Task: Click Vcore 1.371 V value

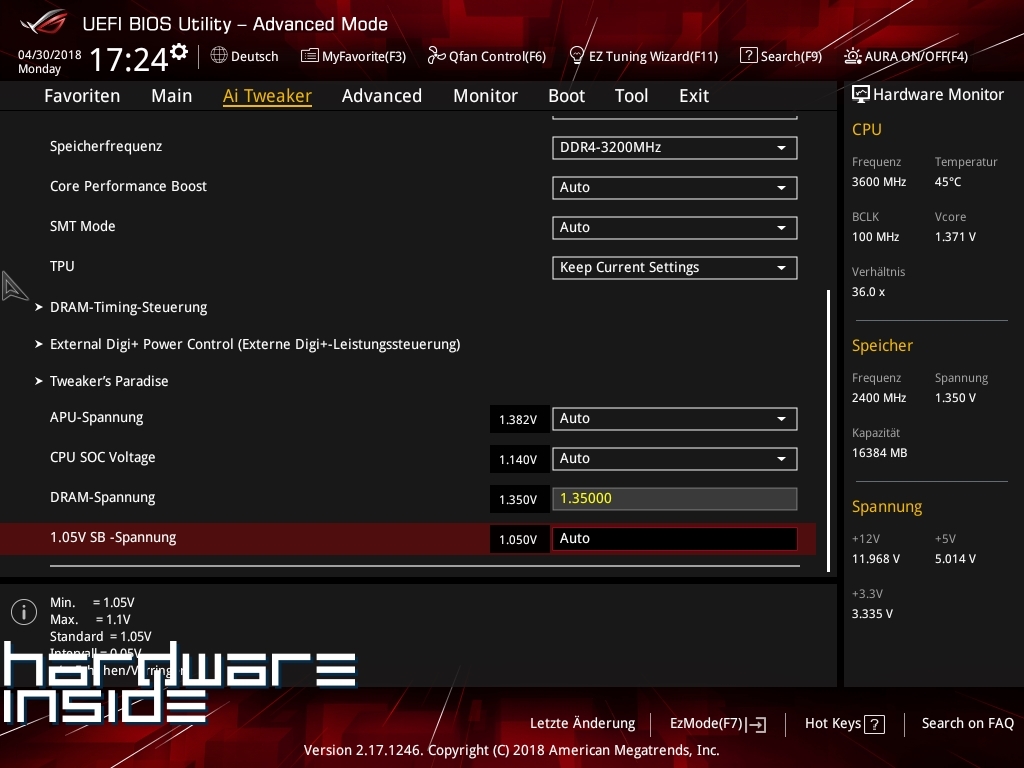Action: click(x=955, y=237)
